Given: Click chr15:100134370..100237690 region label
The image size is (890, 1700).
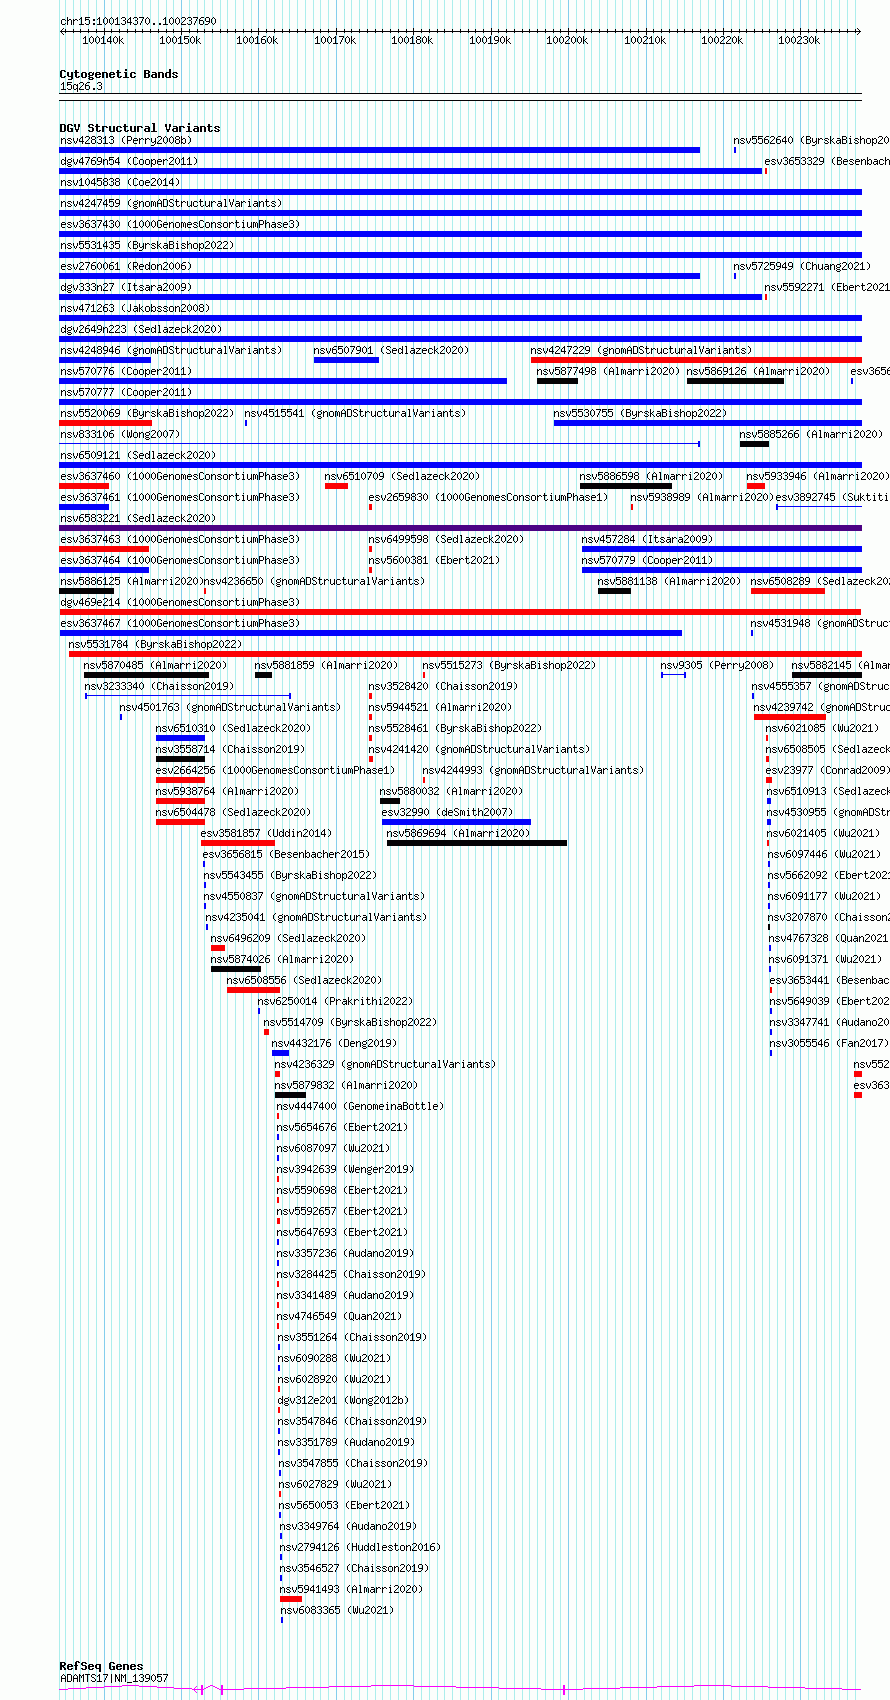Looking at the screenshot, I should [138, 21].
